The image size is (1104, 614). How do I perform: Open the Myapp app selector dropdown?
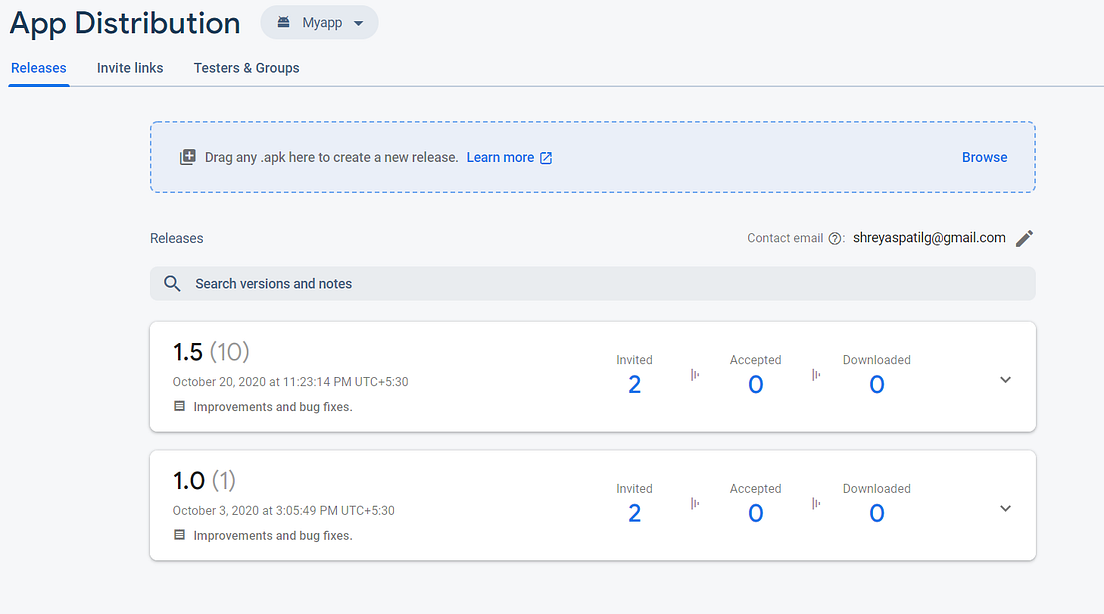[320, 23]
